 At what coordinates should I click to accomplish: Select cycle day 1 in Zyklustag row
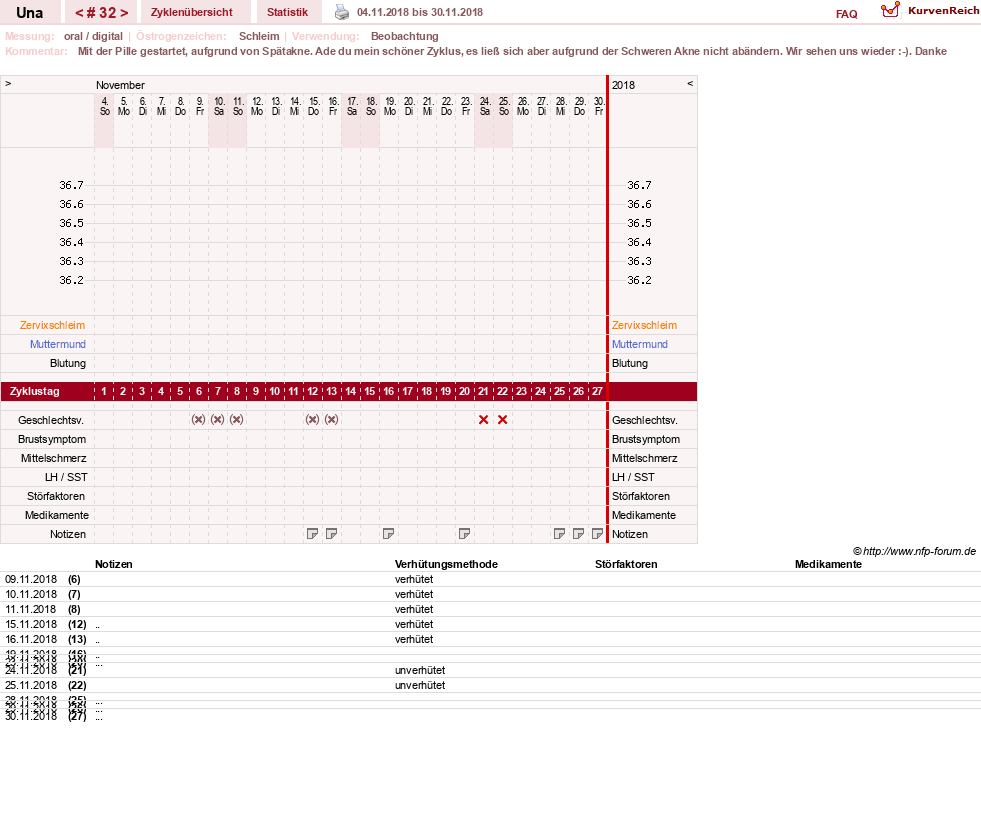(x=104, y=391)
